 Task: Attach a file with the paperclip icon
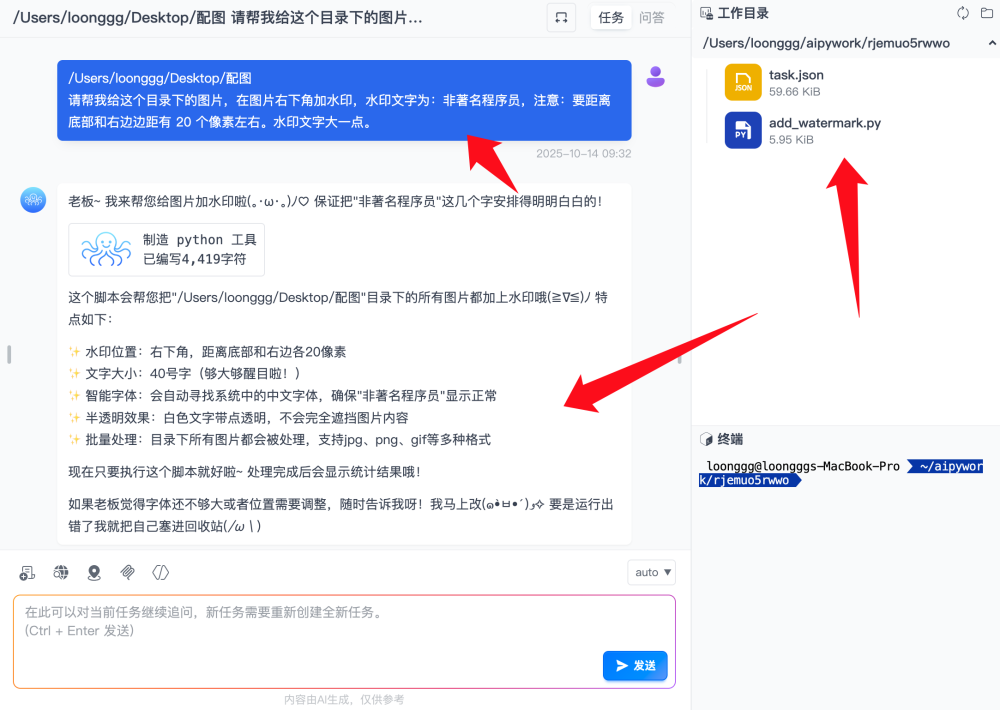[x=127, y=572]
